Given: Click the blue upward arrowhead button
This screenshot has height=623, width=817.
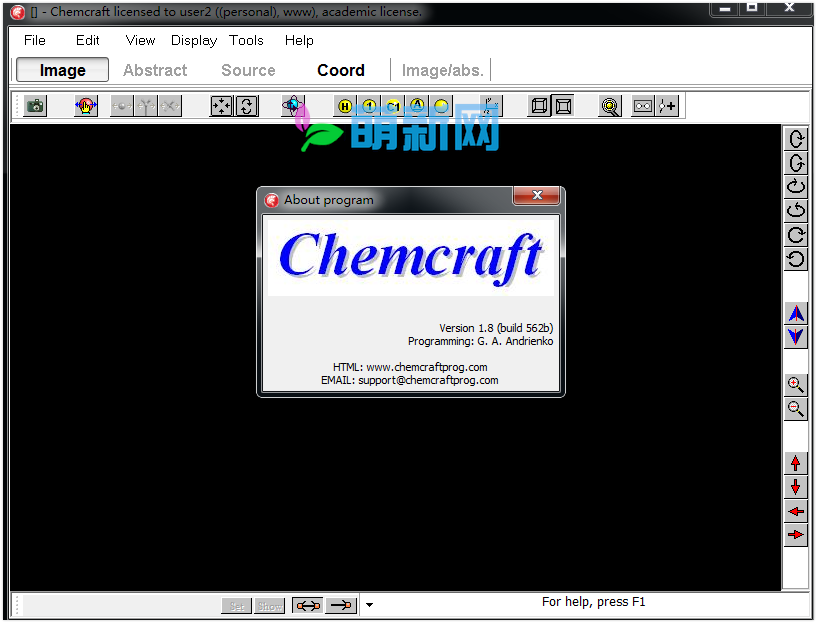Looking at the screenshot, I should pos(796,314).
